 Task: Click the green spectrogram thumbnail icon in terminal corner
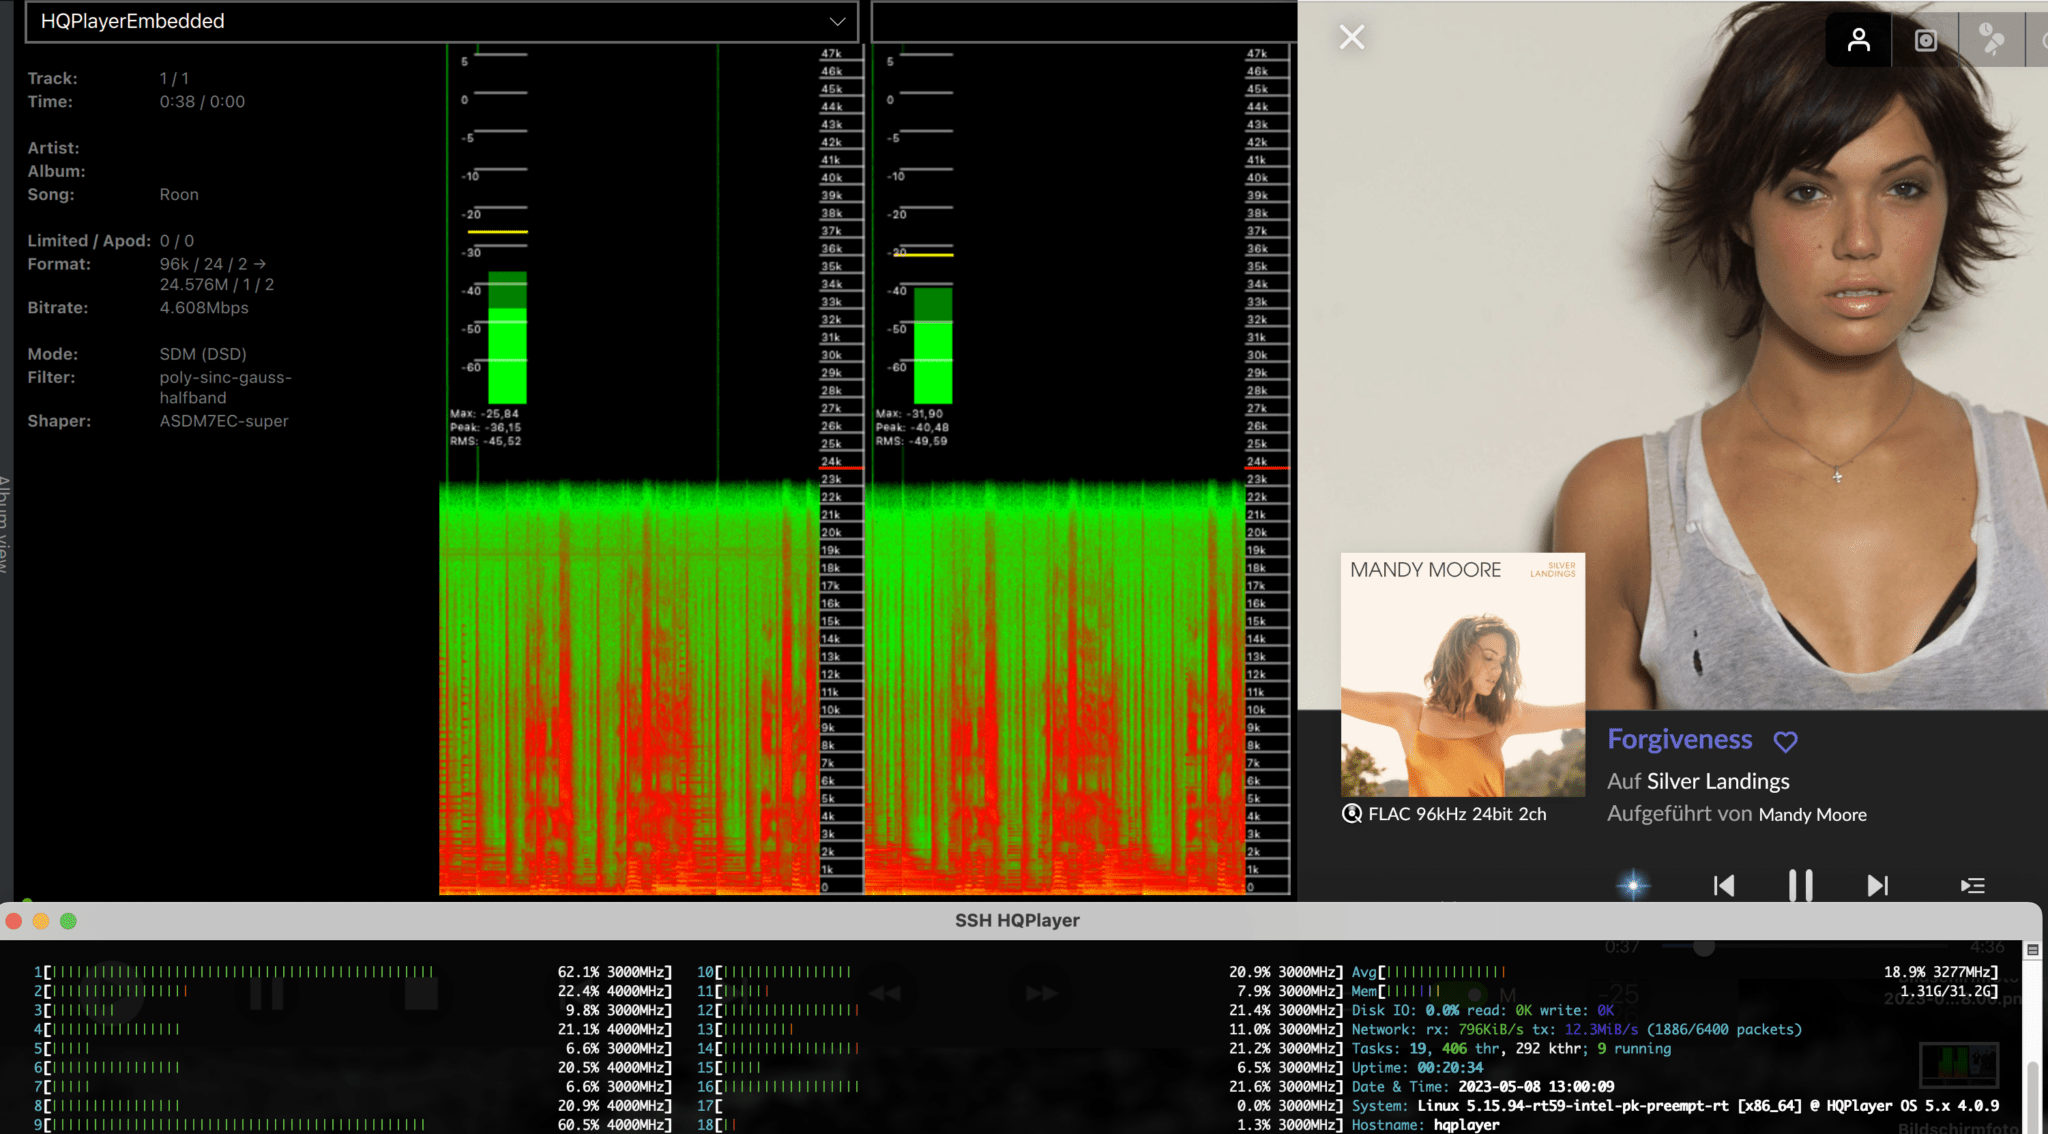pos(1961,1063)
